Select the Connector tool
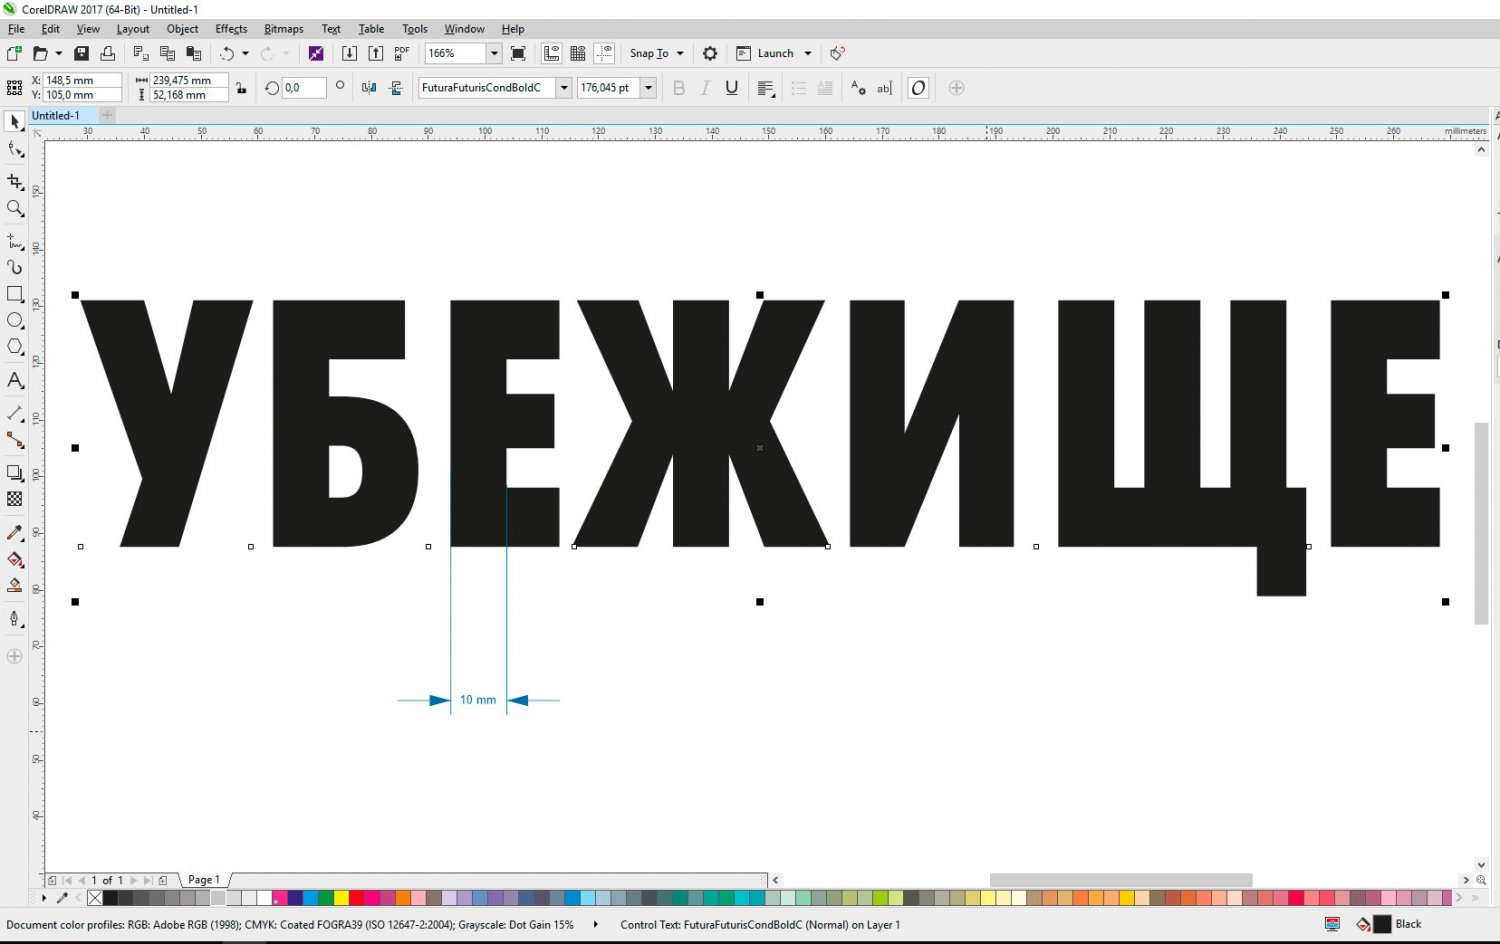This screenshot has height=944, width=1500. [15, 439]
